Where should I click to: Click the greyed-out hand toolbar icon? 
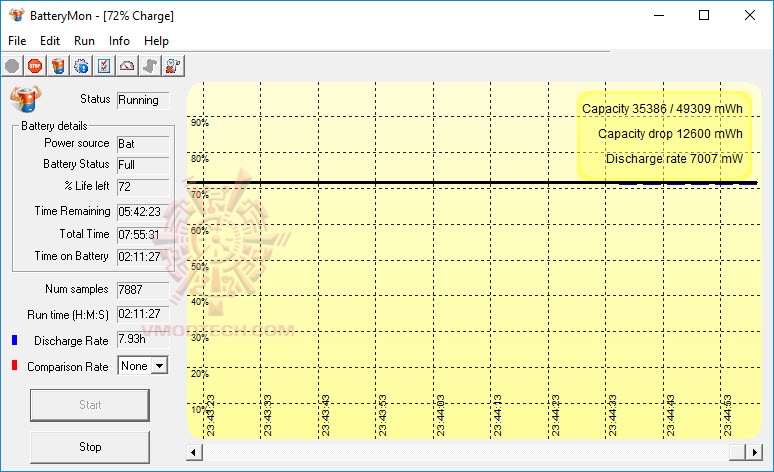pos(150,66)
